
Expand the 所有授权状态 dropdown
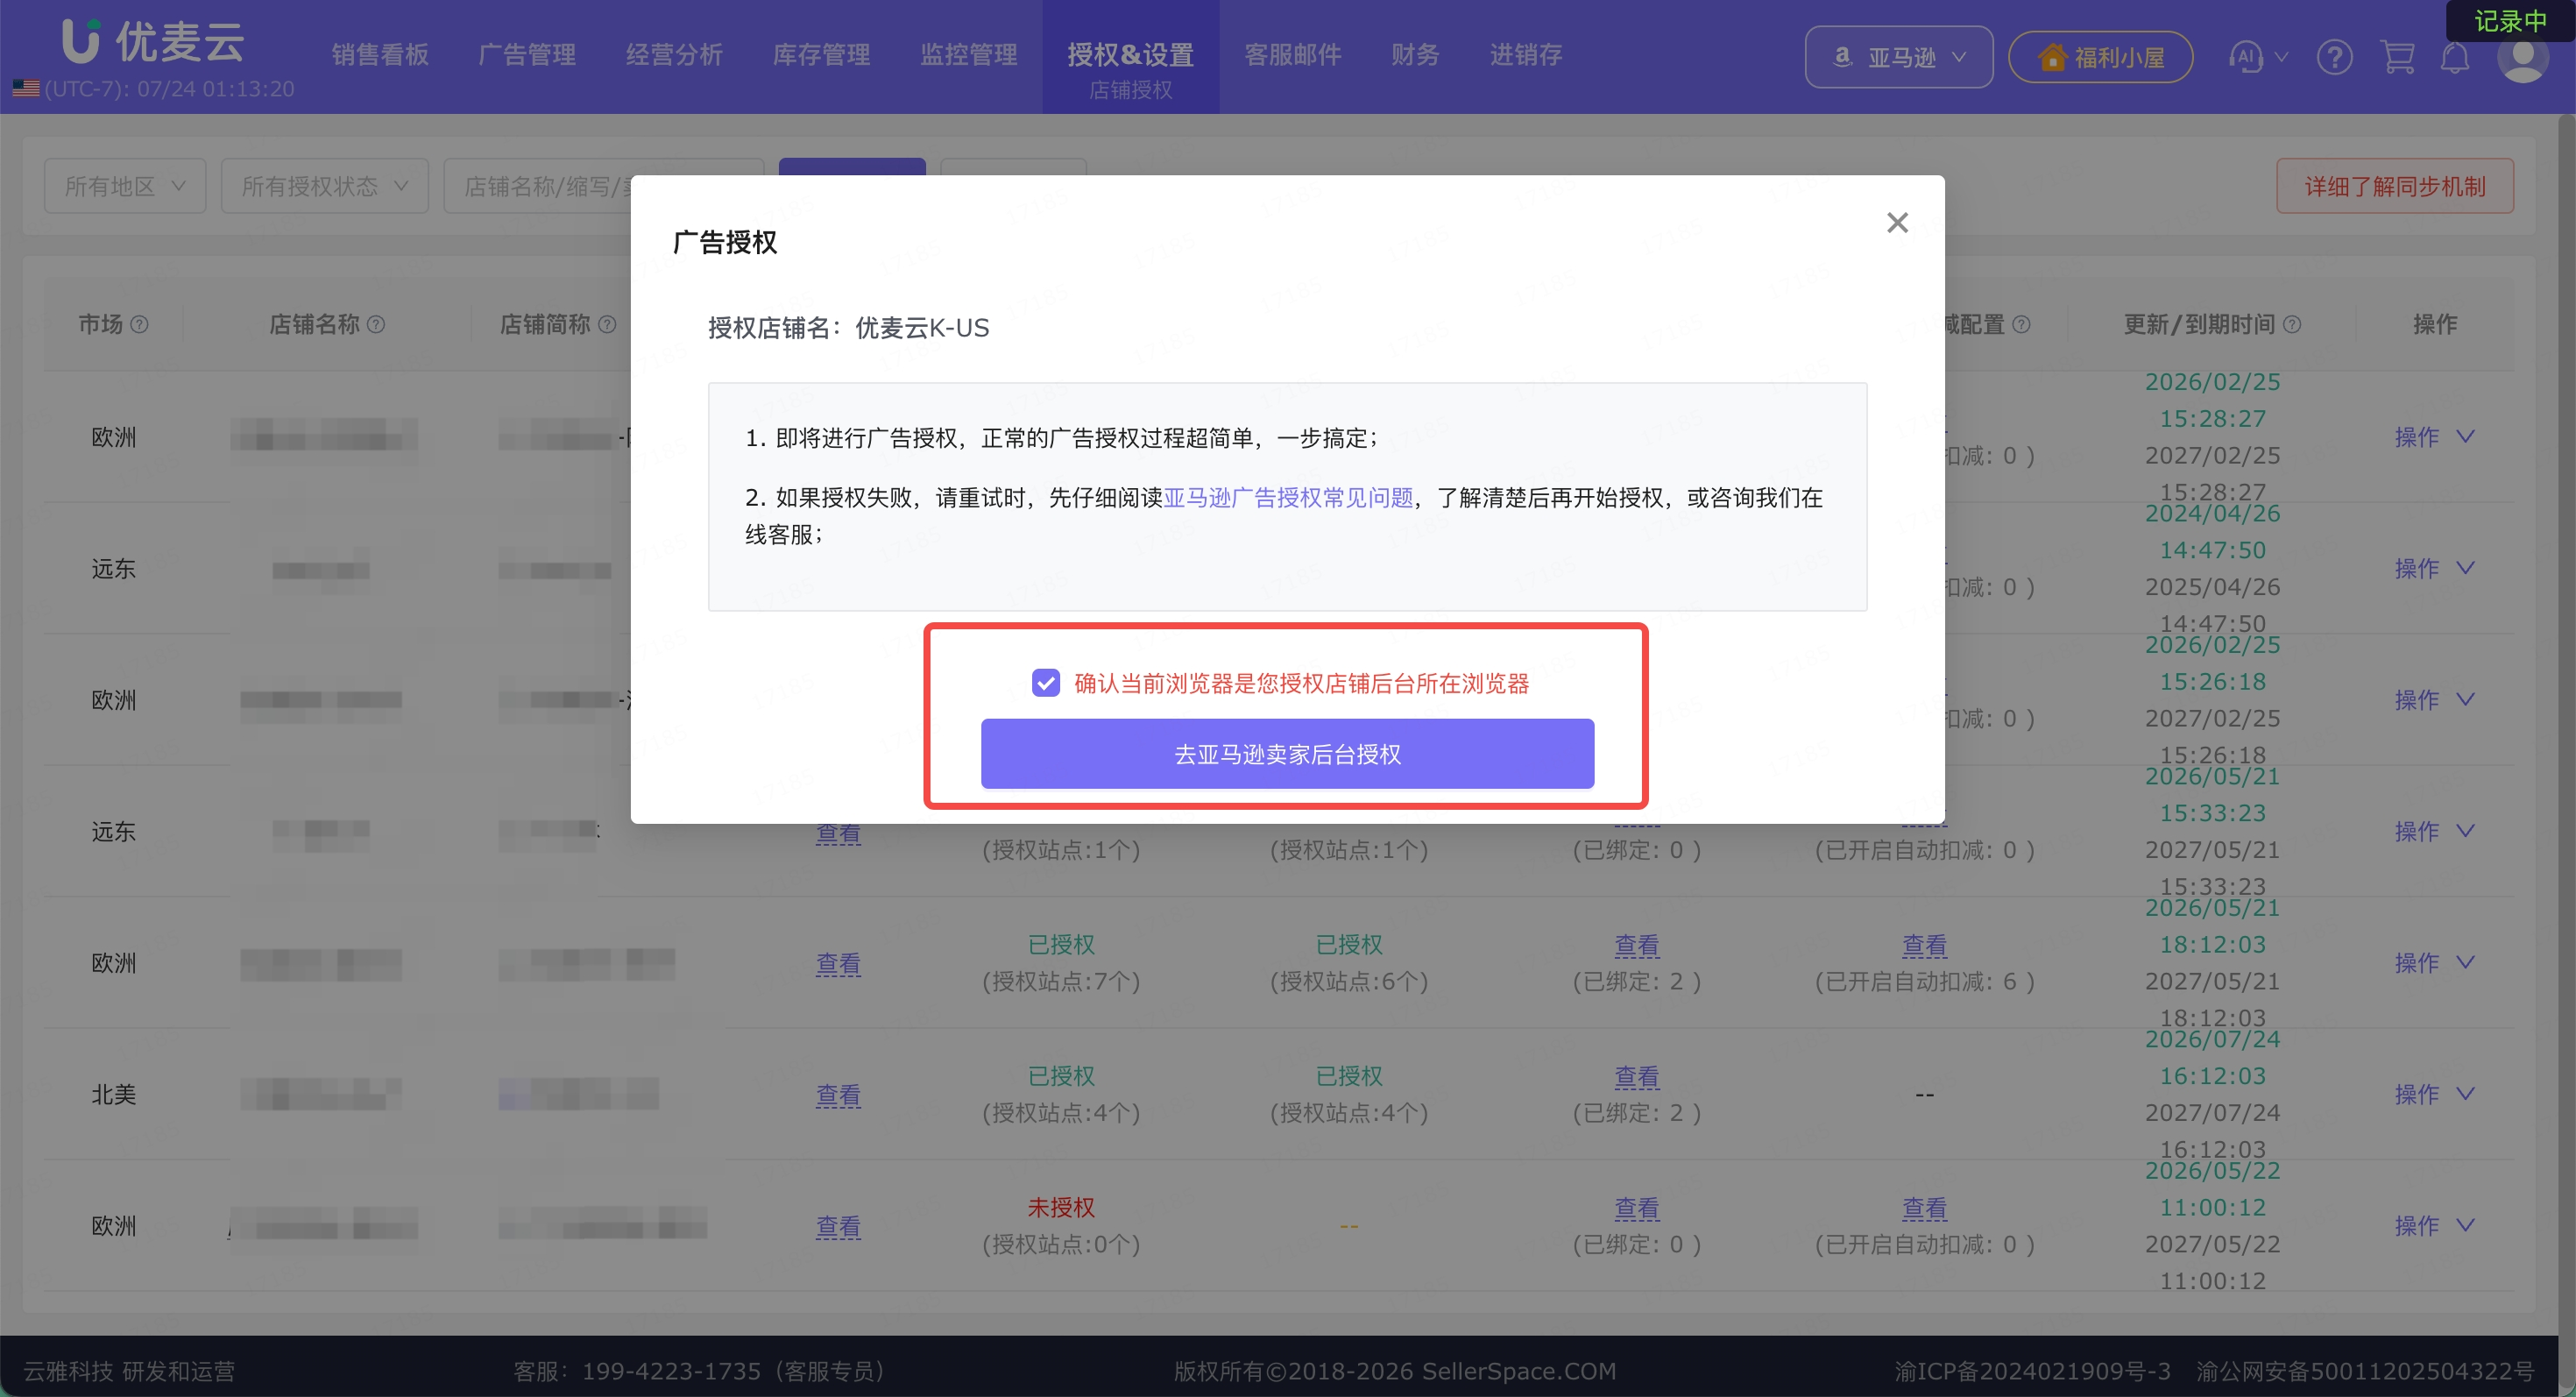coord(325,186)
